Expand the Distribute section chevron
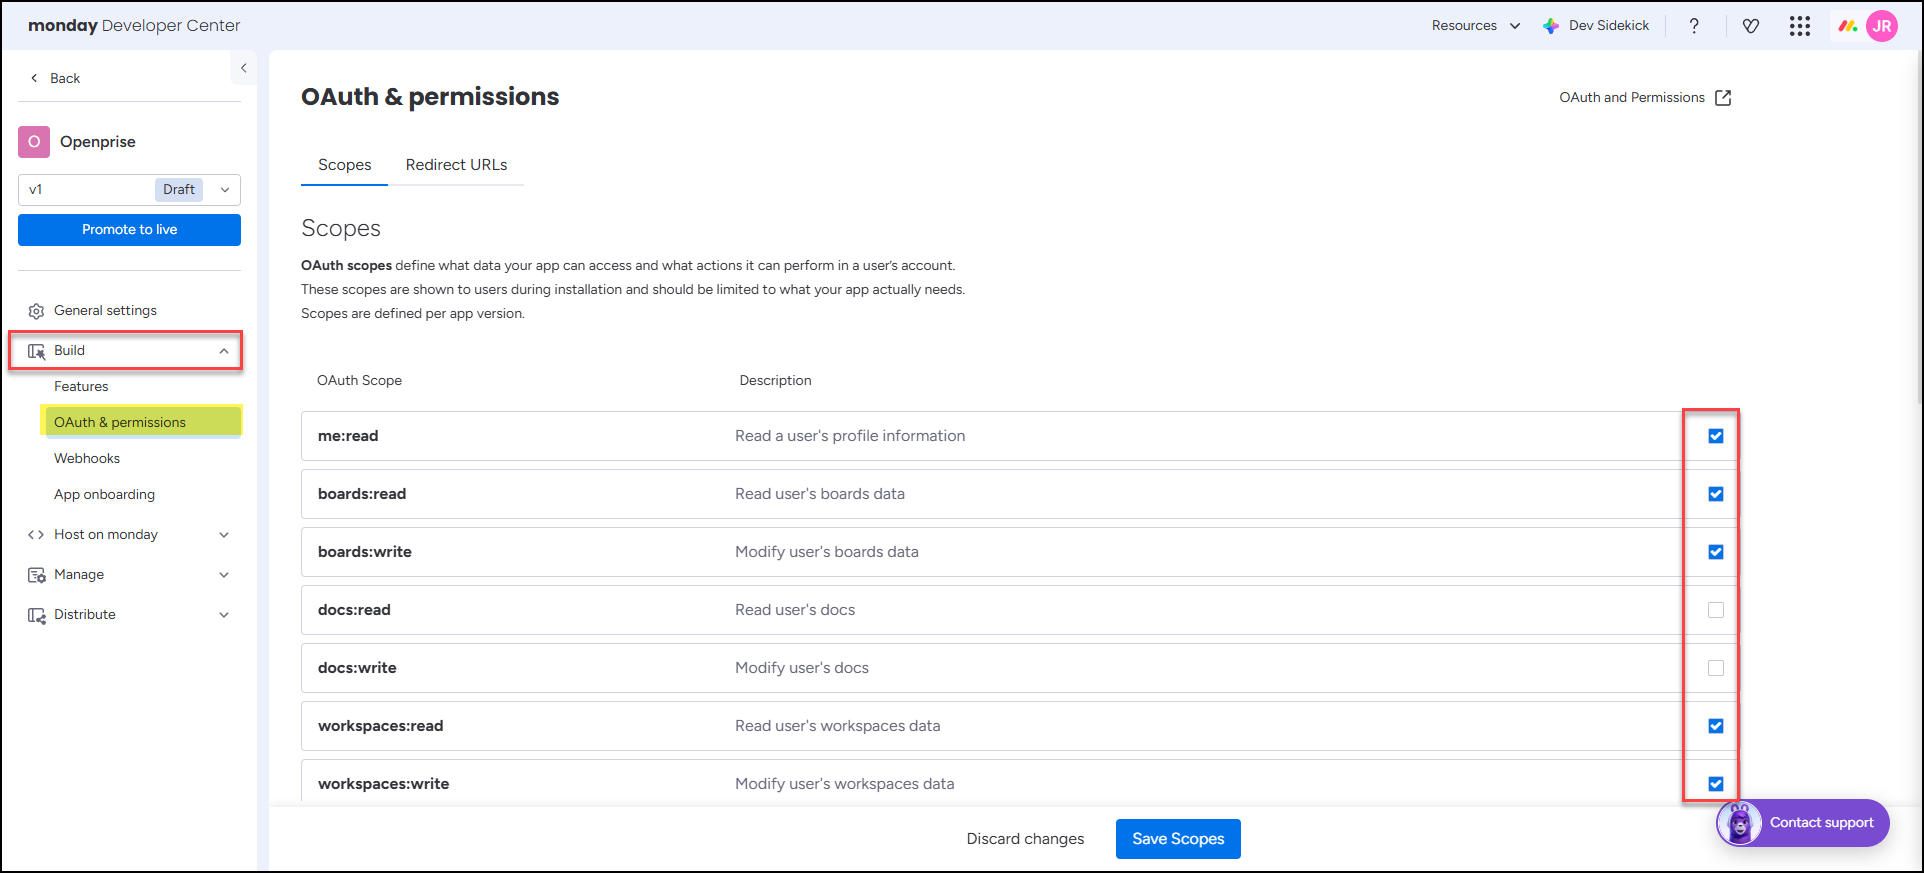Image resolution: width=1924 pixels, height=873 pixels. point(224,615)
